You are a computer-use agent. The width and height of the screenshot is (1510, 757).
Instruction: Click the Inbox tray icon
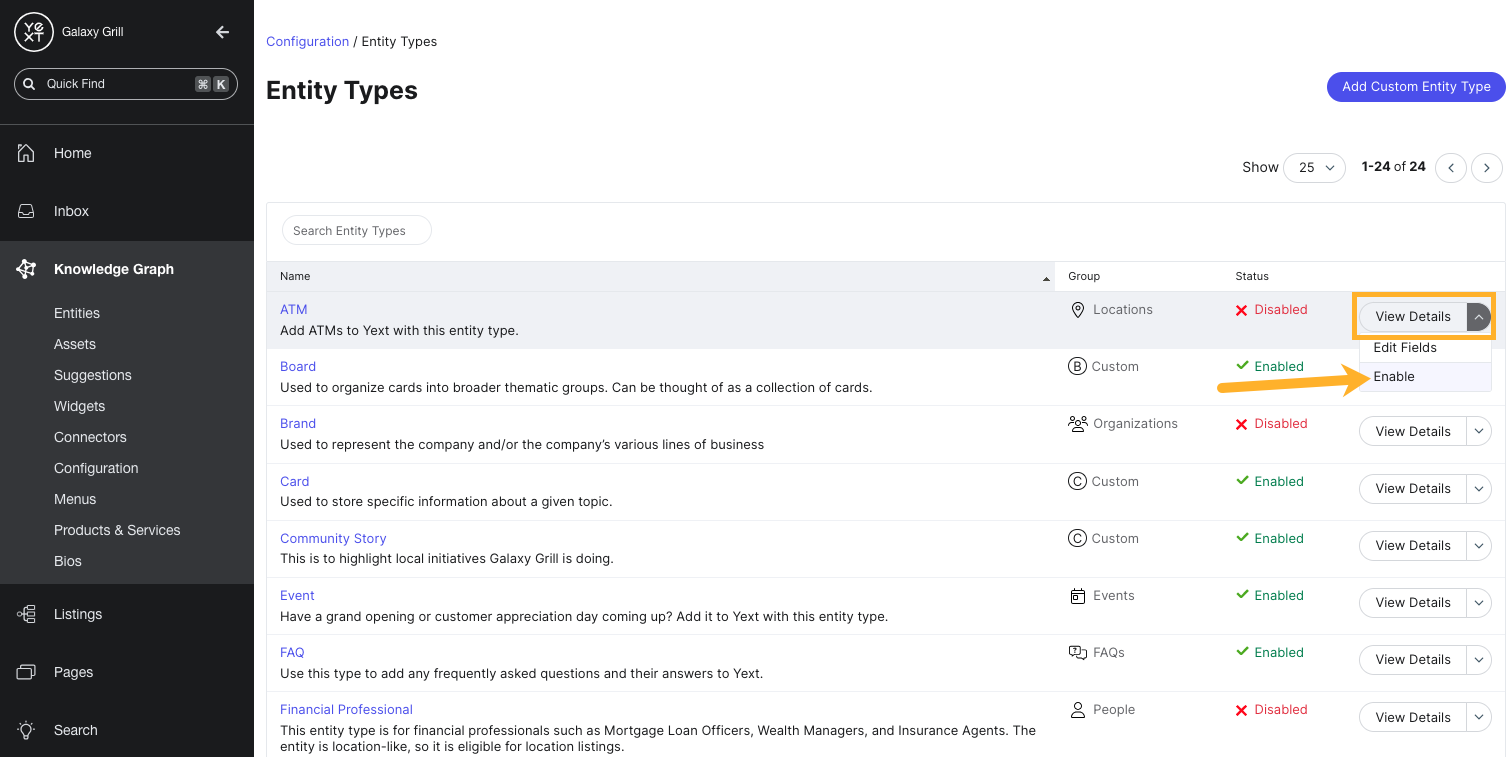click(27, 211)
